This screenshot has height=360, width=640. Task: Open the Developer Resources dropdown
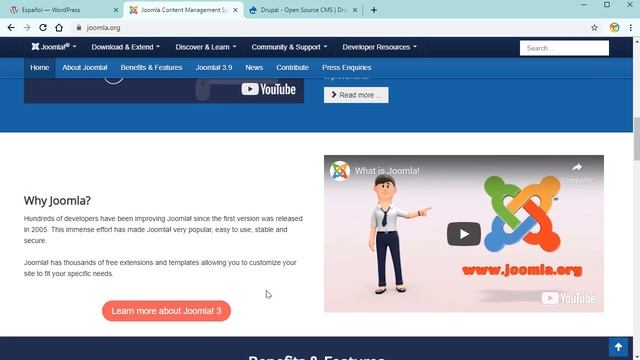click(x=380, y=47)
